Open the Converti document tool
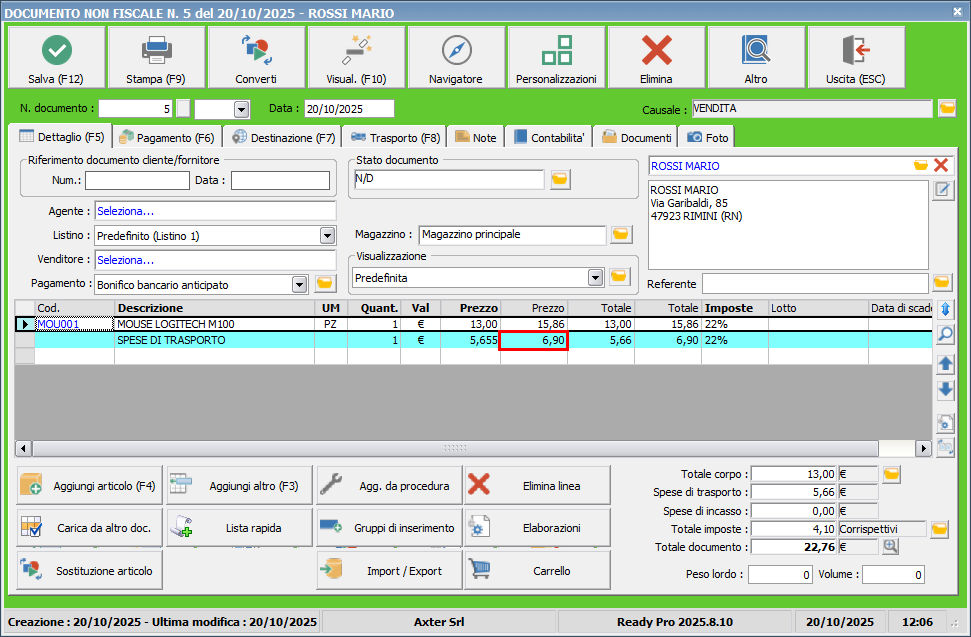 click(256, 50)
